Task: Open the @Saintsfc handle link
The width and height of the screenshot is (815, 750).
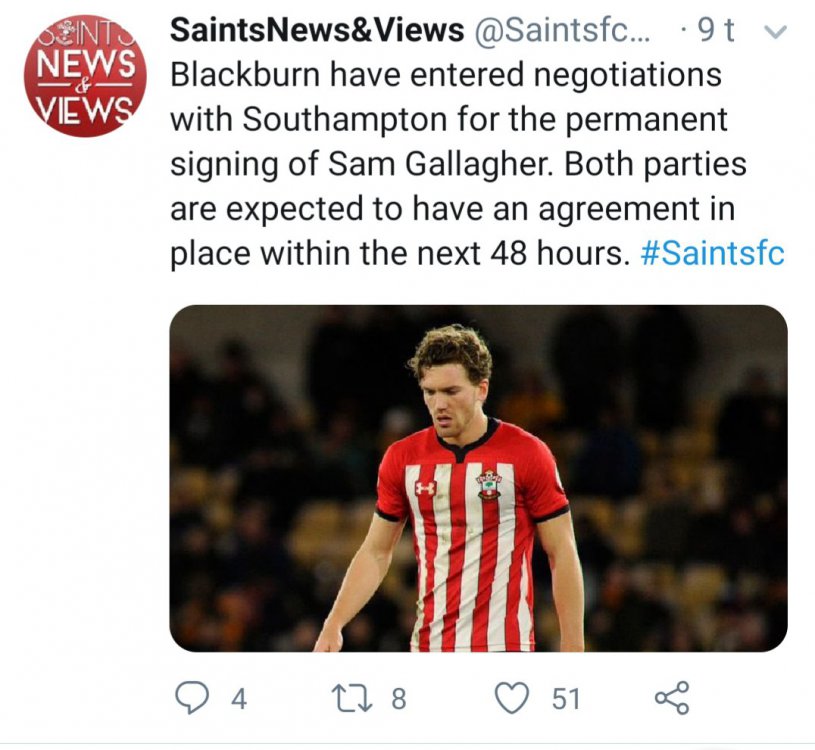Action: pyautogui.click(x=562, y=31)
